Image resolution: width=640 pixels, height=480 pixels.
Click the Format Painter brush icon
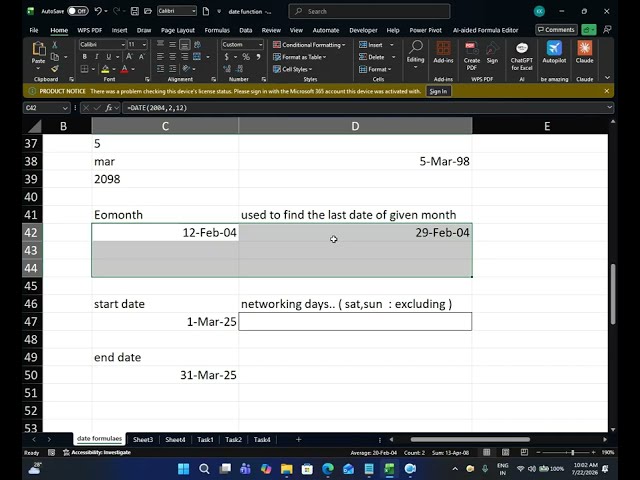[x=55, y=69]
